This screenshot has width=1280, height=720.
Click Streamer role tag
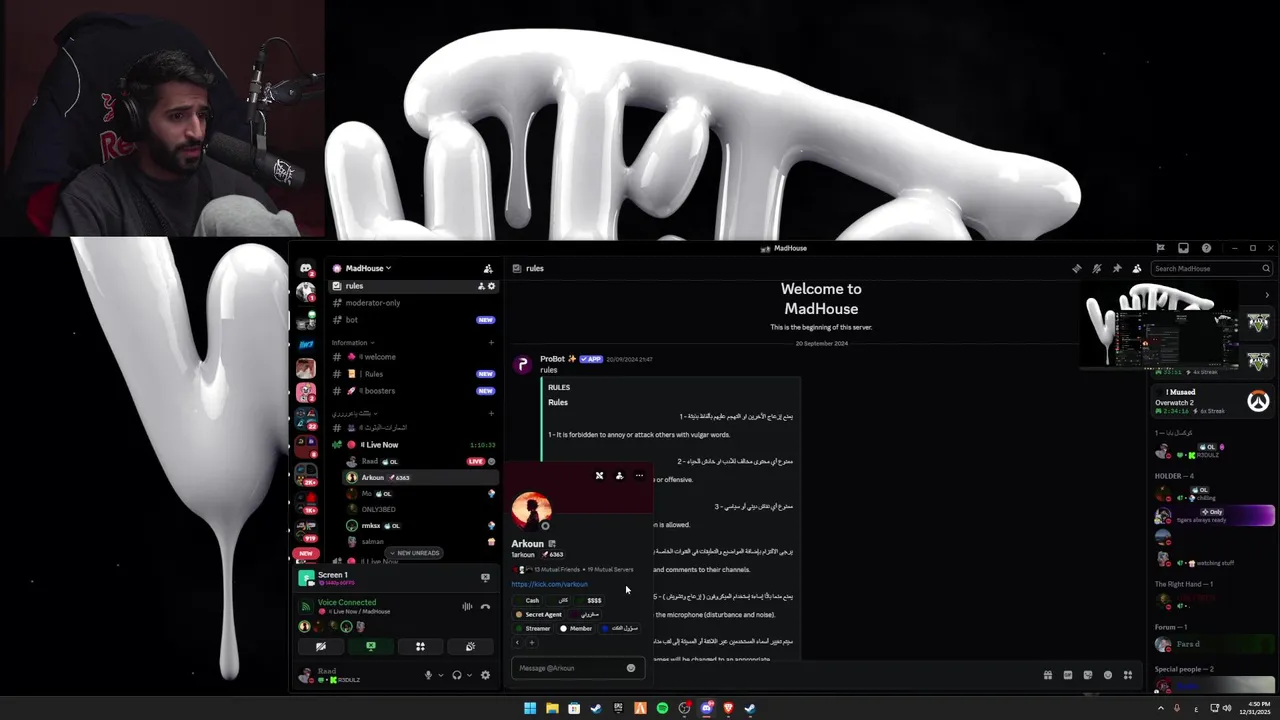coord(533,628)
